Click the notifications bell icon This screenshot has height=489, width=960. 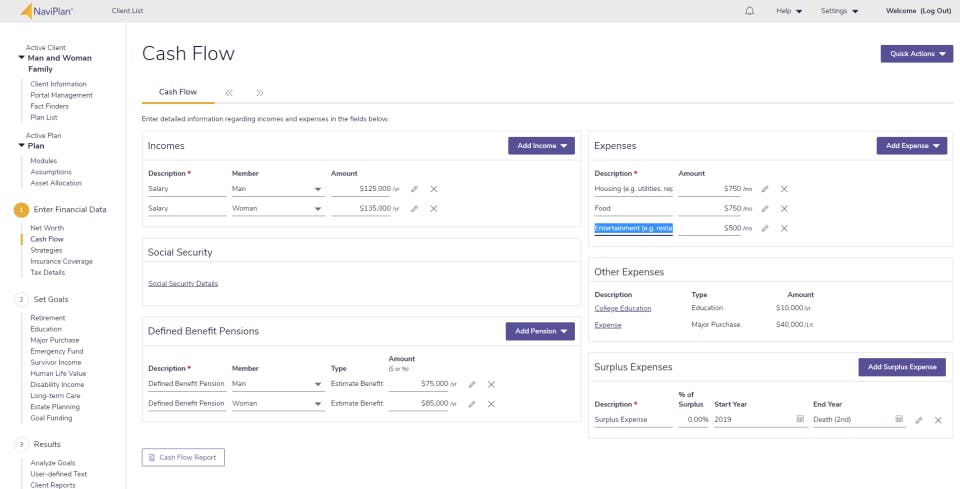(x=750, y=11)
